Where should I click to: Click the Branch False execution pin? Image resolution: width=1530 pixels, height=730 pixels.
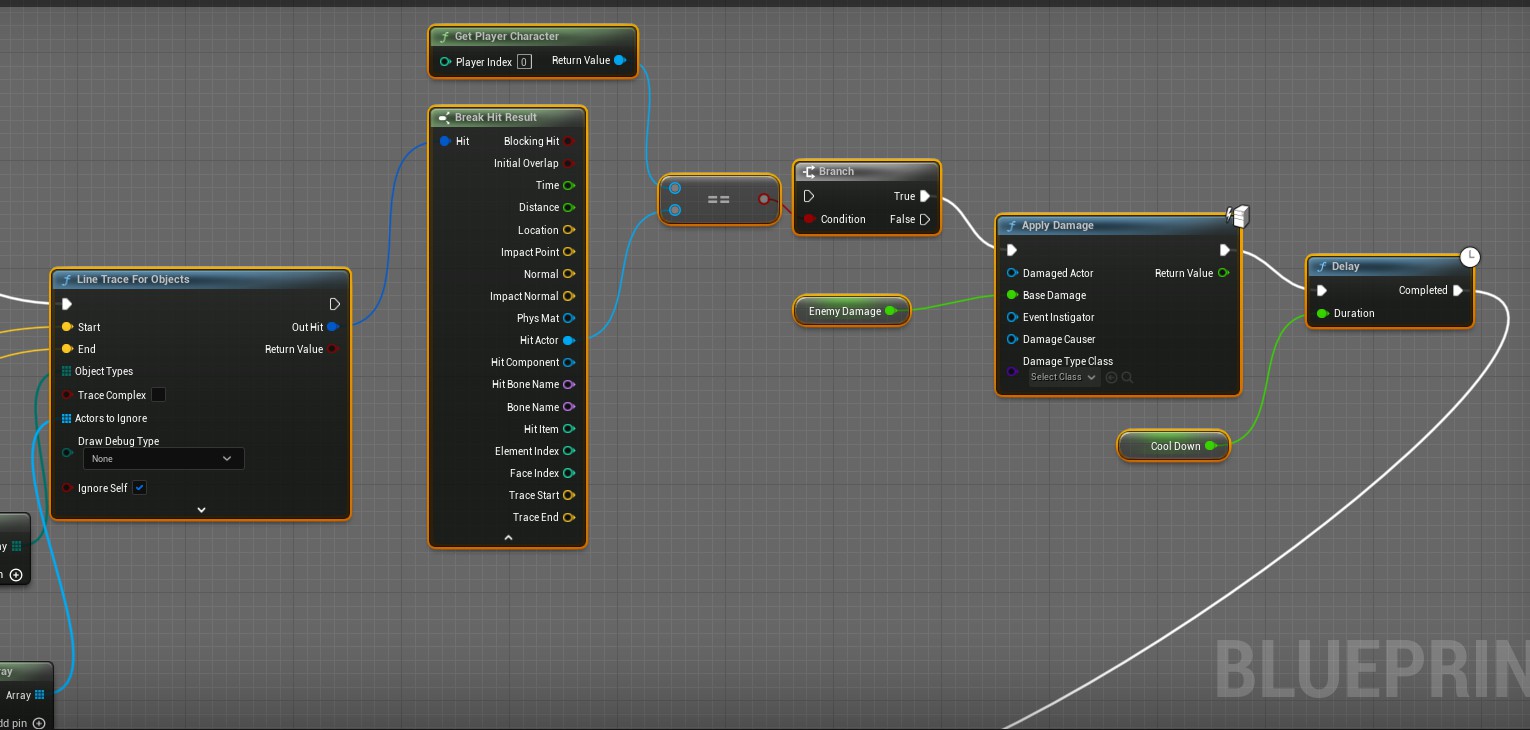point(925,219)
